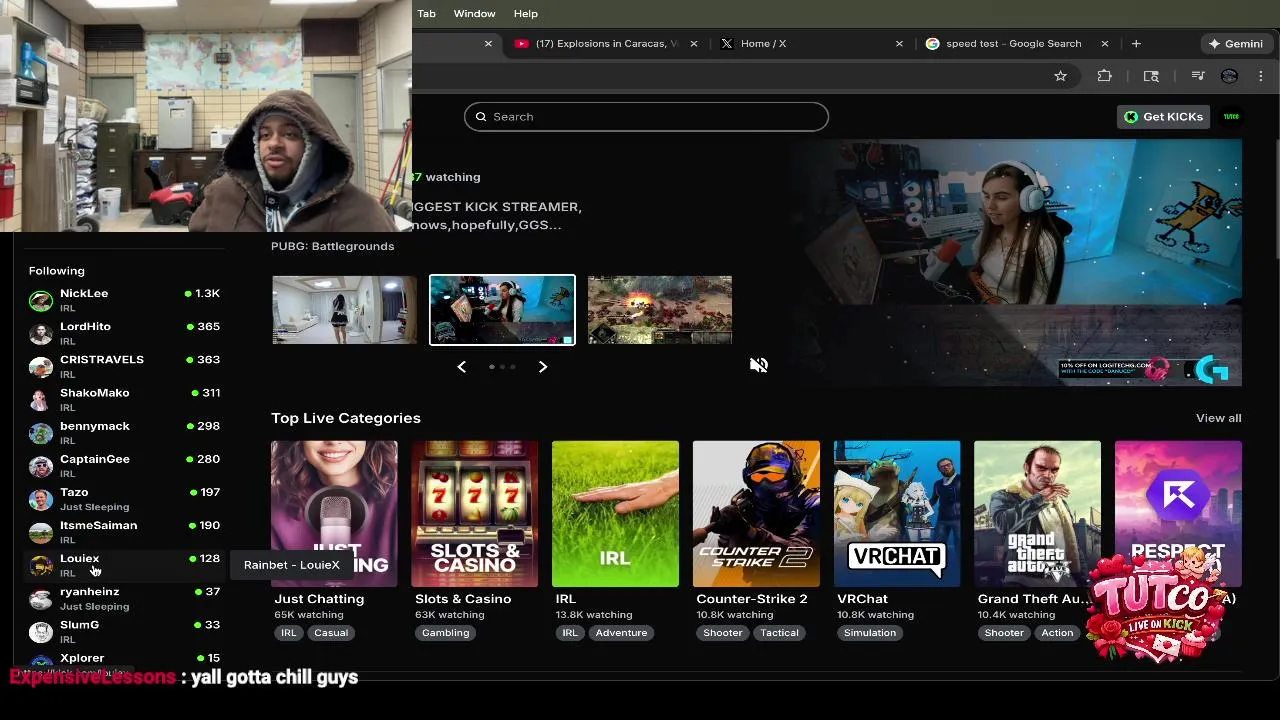Open the Gemini button

coord(1236,44)
